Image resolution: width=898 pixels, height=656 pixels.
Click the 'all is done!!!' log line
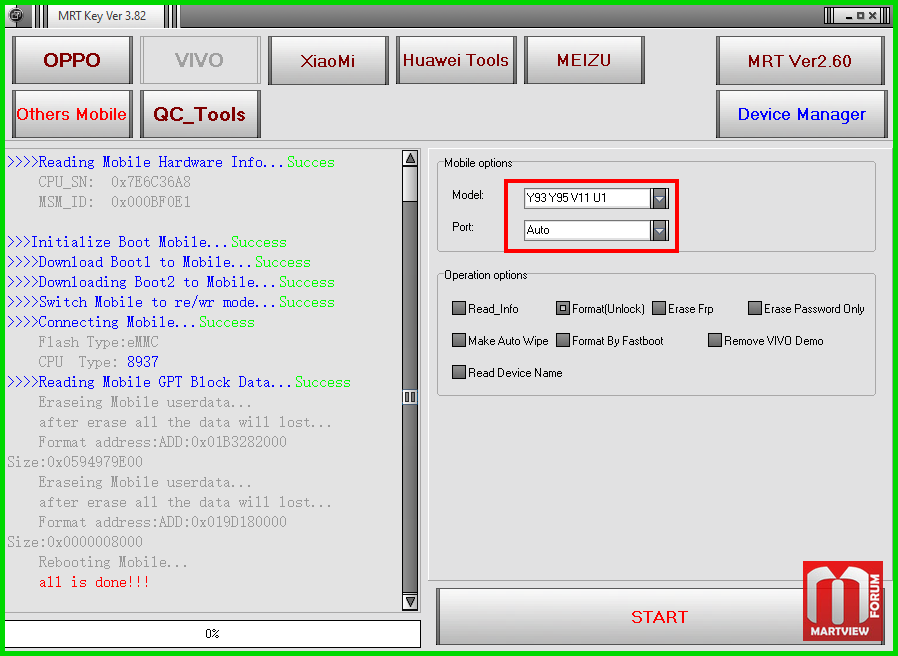94,583
